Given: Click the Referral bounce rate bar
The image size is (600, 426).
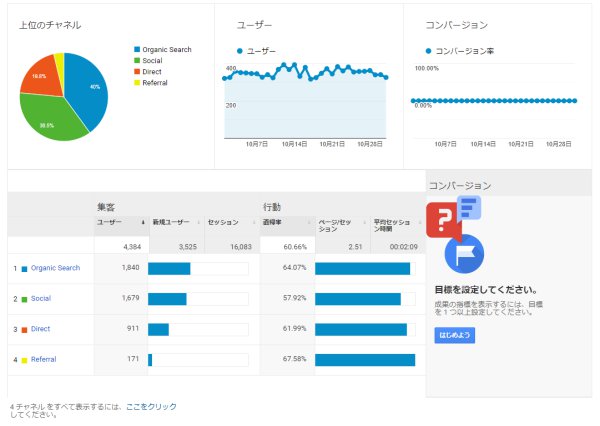Looking at the screenshot, I should pos(365,360).
